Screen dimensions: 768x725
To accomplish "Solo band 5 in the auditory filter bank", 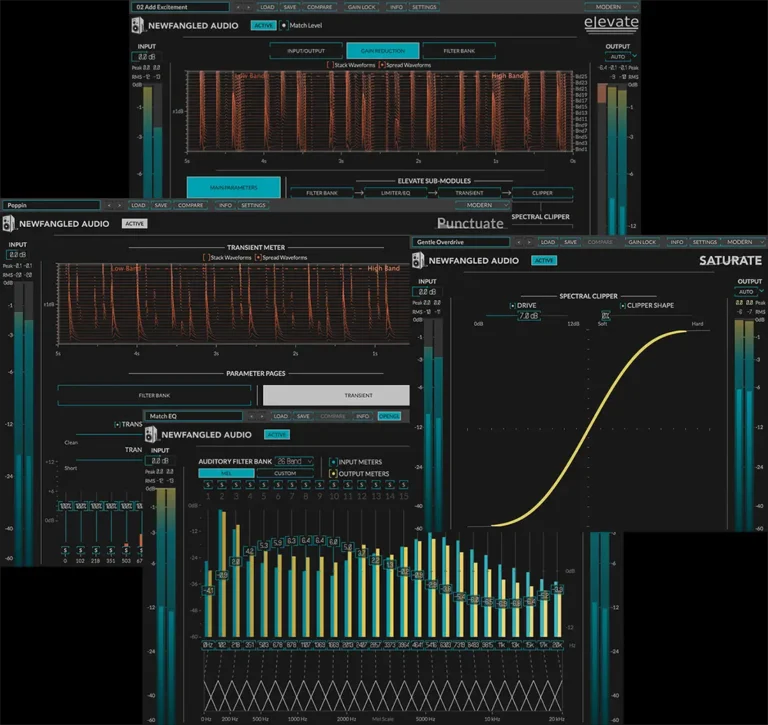I will (x=264, y=484).
